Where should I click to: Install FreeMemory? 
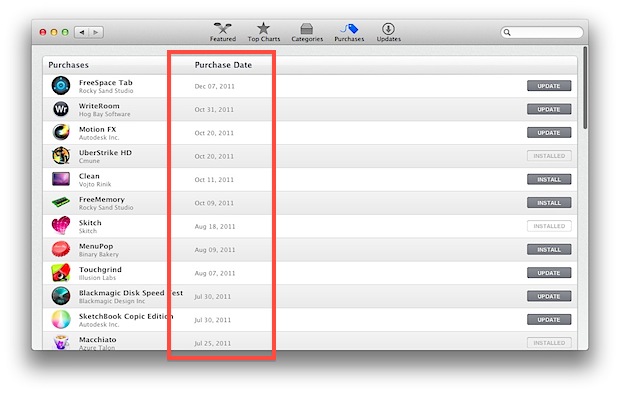pyautogui.click(x=549, y=203)
